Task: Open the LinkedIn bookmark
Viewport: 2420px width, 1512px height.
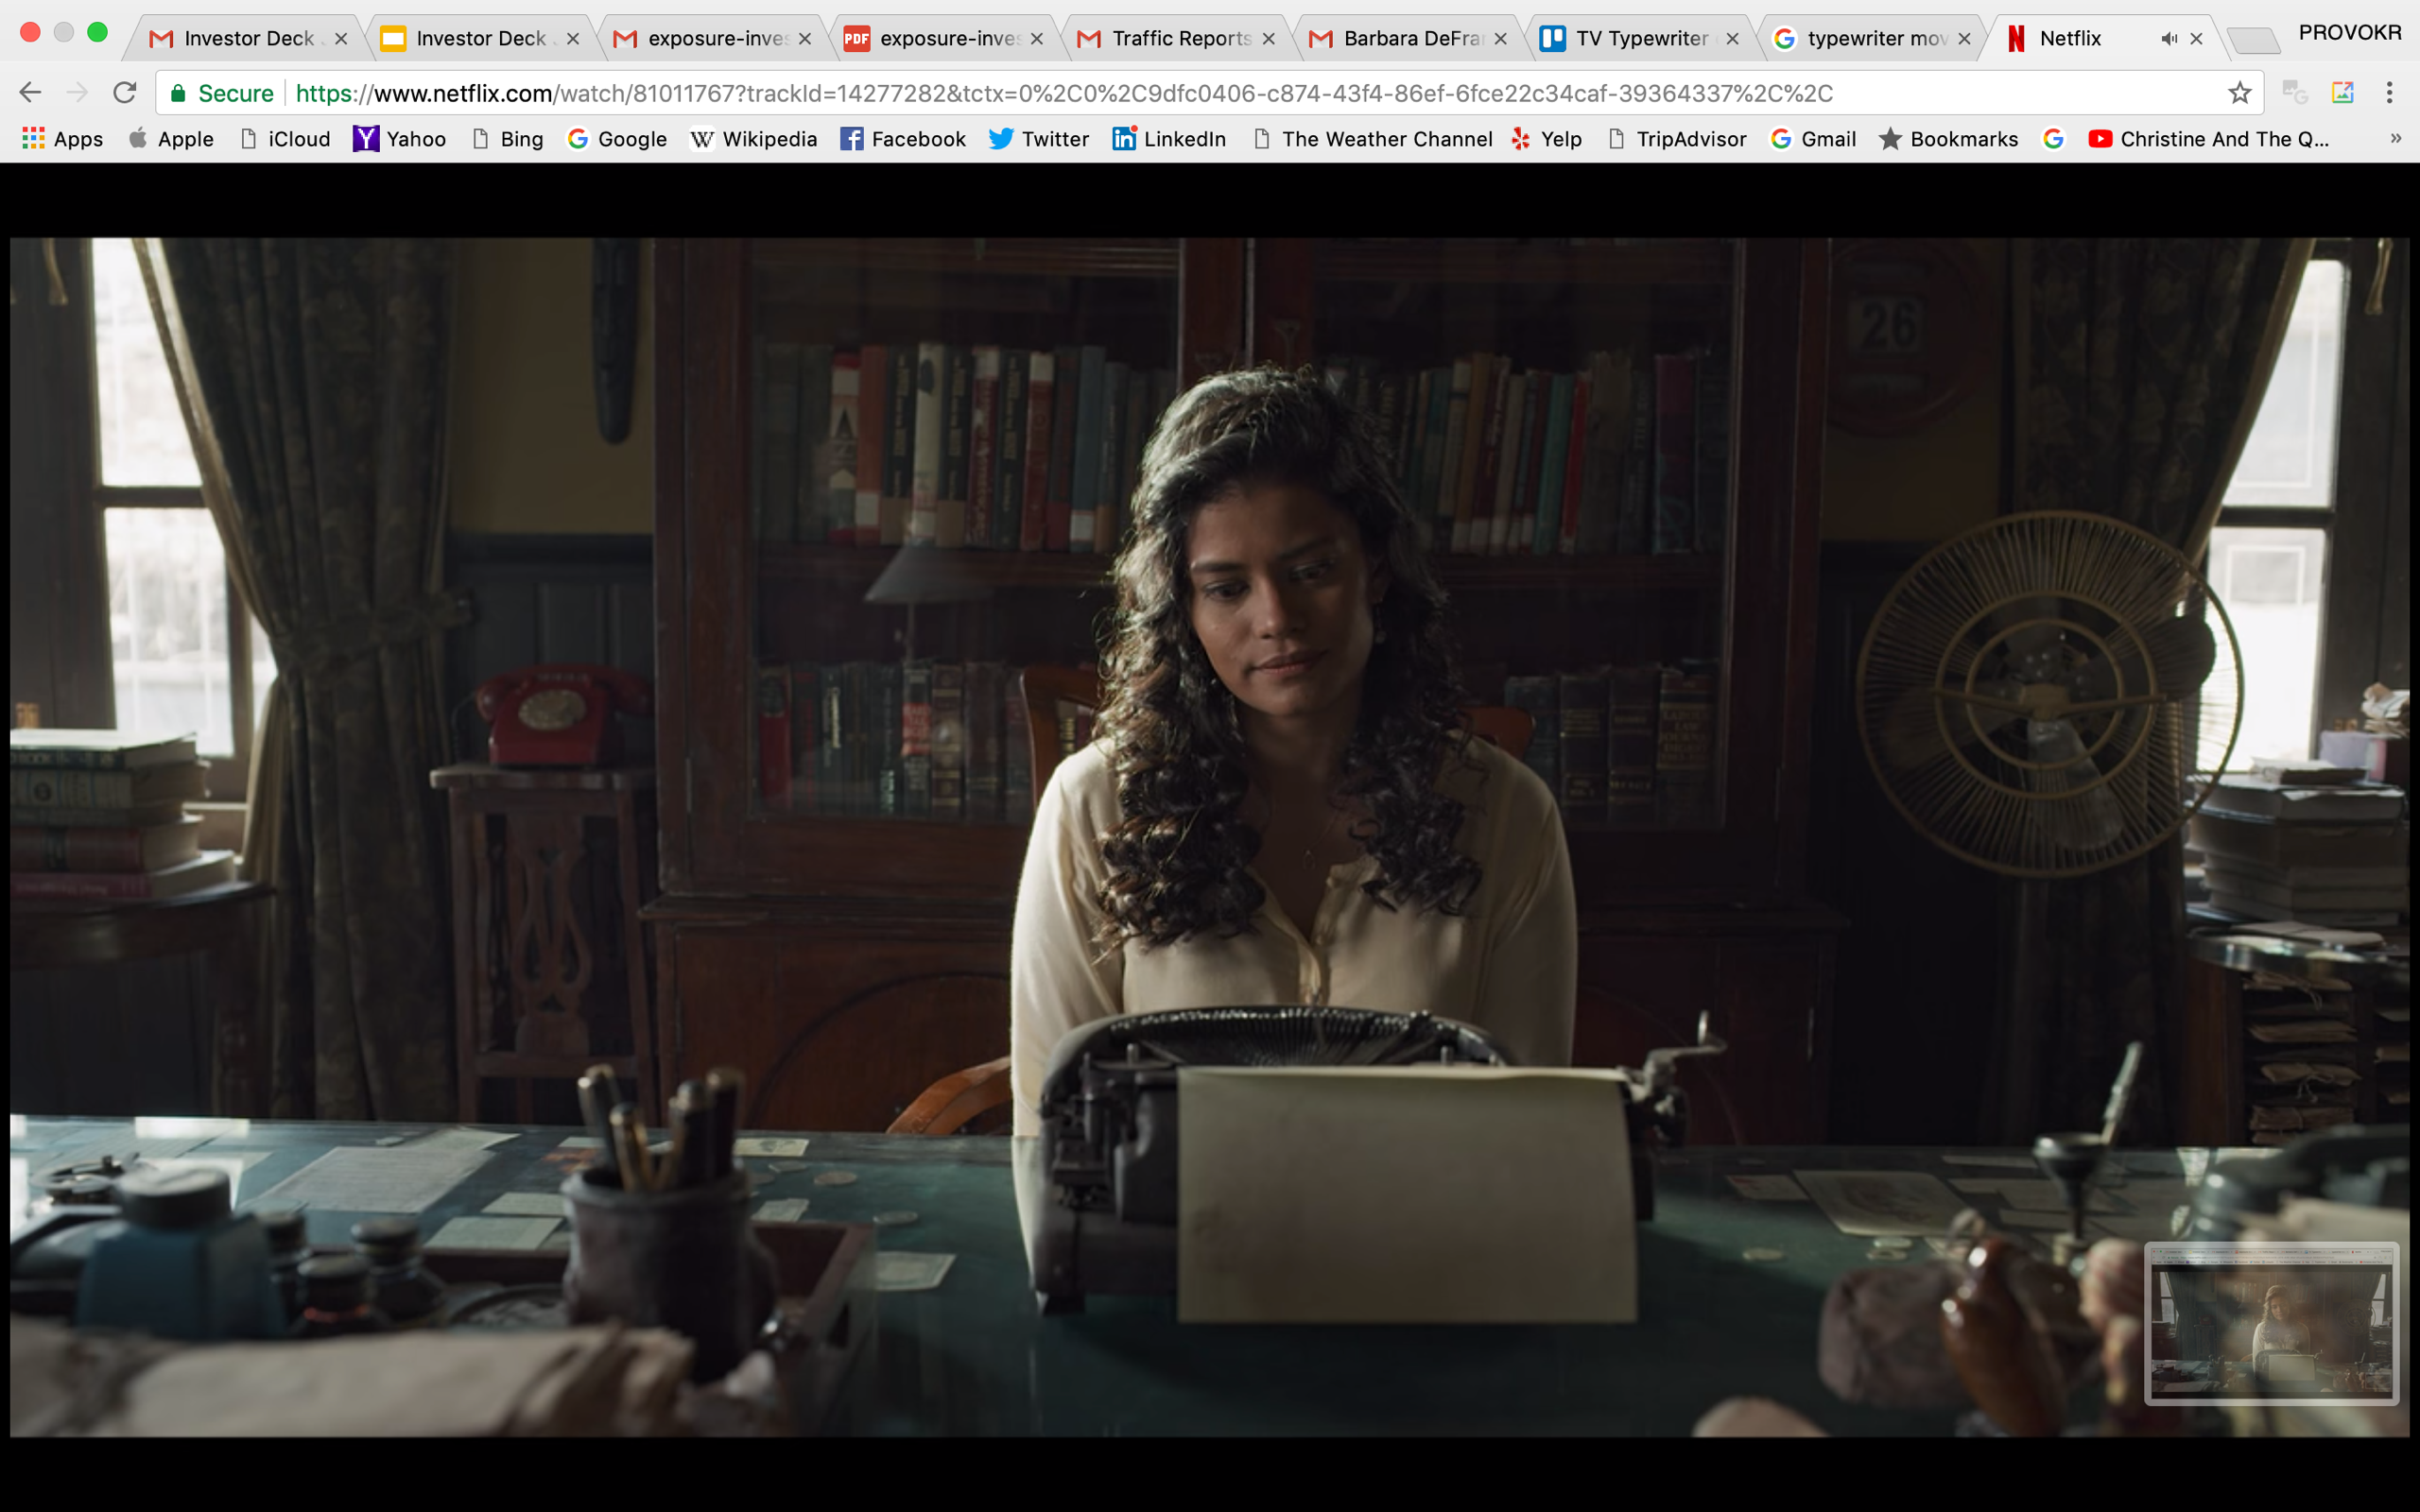Action: [x=1168, y=139]
